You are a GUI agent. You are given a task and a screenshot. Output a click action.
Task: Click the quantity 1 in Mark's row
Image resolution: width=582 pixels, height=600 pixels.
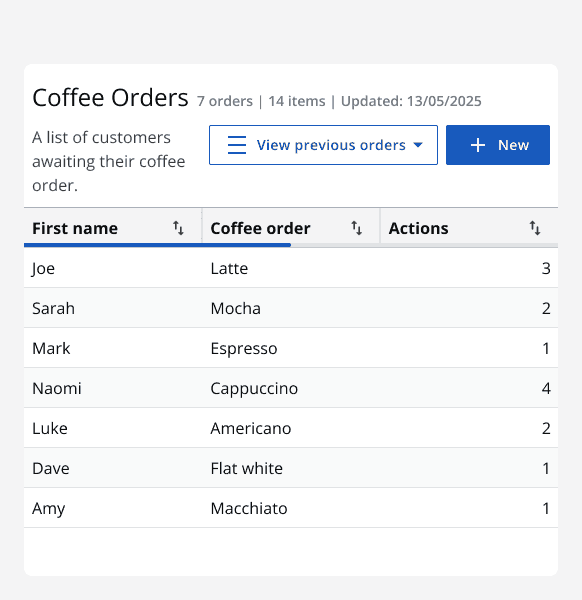tap(546, 348)
